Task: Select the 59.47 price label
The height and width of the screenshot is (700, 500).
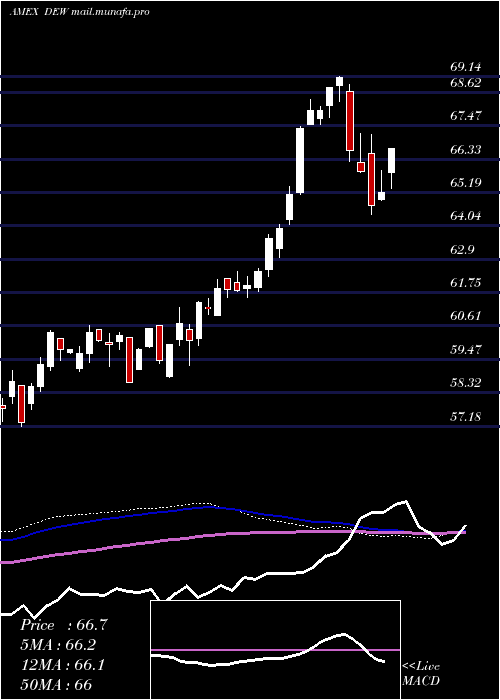Action: coord(466,349)
